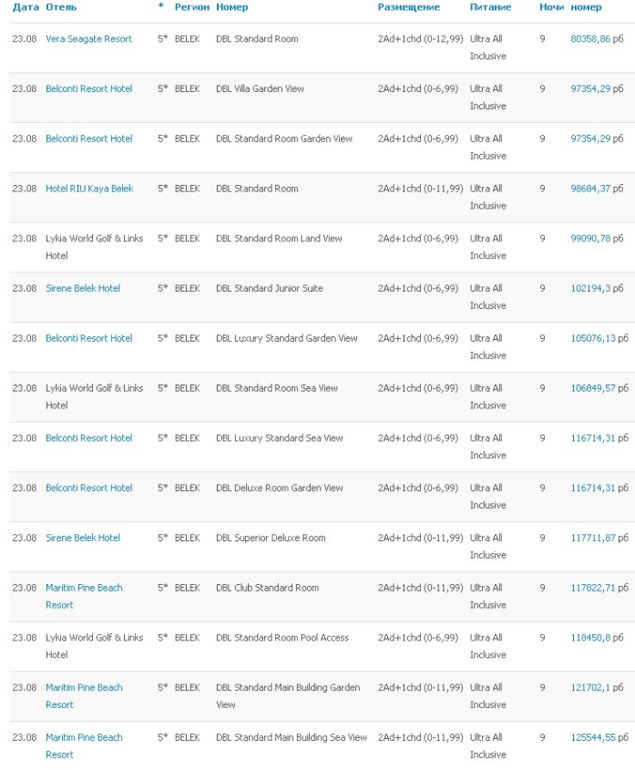Choose the 117711,87 рб price link

(599, 538)
